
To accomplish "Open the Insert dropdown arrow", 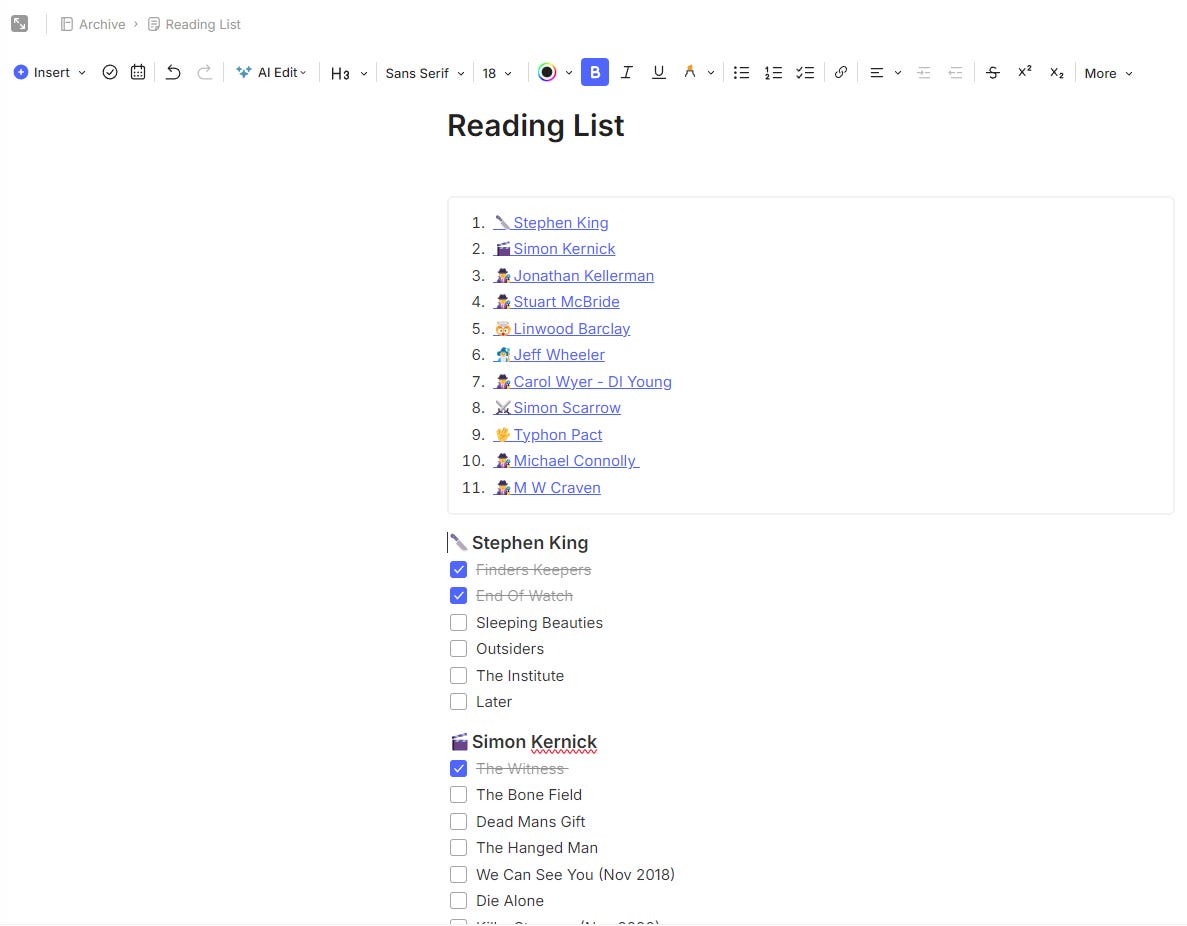I will [x=82, y=73].
